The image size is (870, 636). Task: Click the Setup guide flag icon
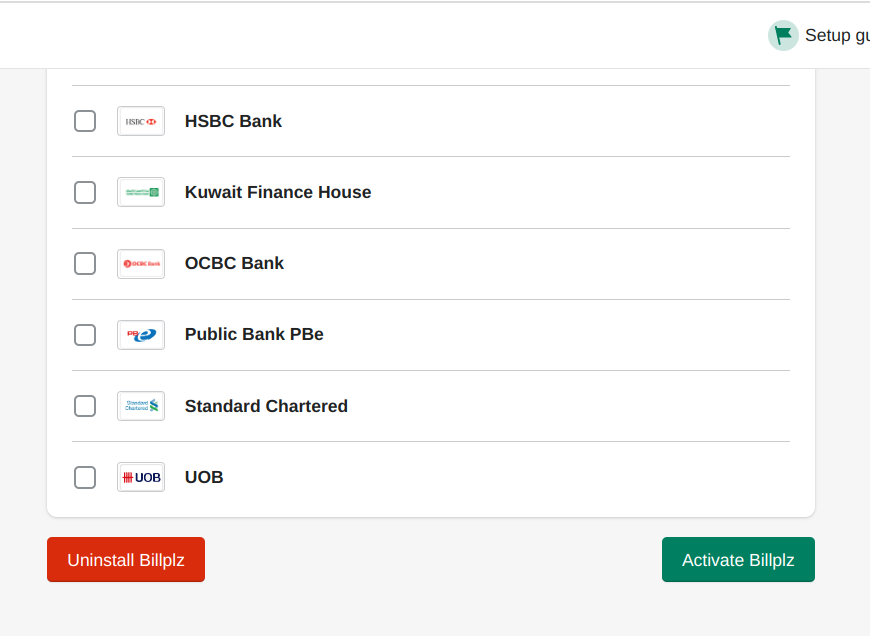click(783, 35)
